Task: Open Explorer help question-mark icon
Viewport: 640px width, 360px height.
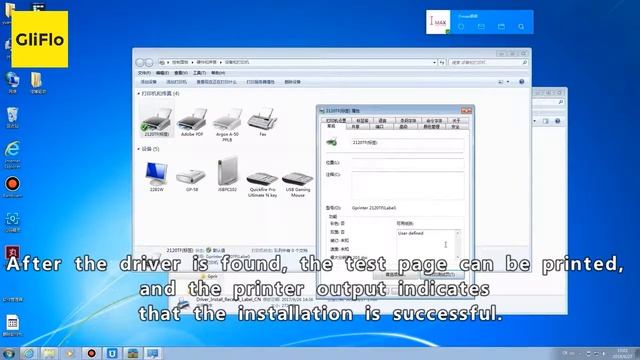Action: click(x=522, y=82)
